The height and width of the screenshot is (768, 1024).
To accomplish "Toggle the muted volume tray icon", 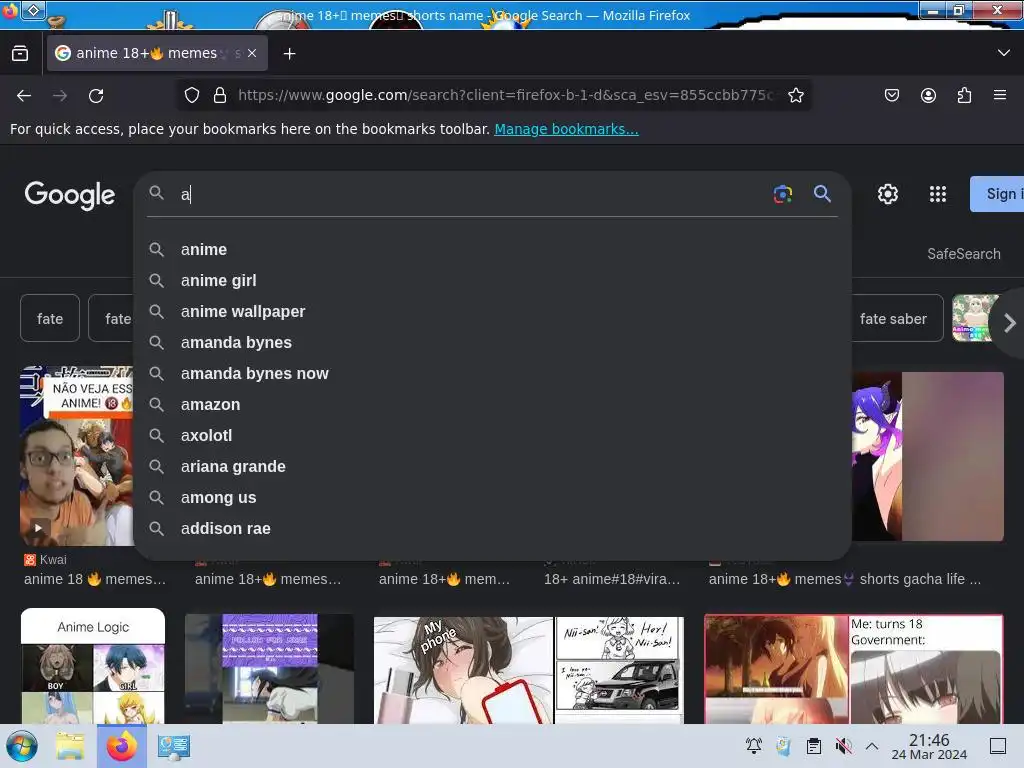I will (x=844, y=745).
